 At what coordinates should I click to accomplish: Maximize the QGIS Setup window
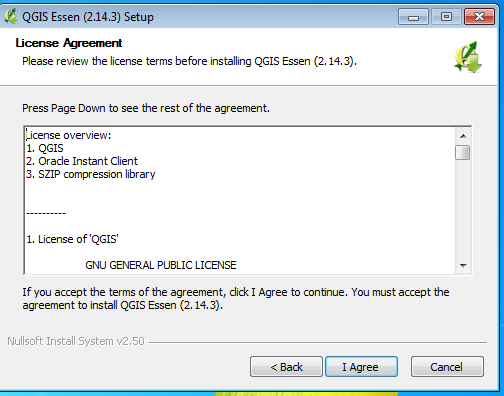tap(446, 17)
